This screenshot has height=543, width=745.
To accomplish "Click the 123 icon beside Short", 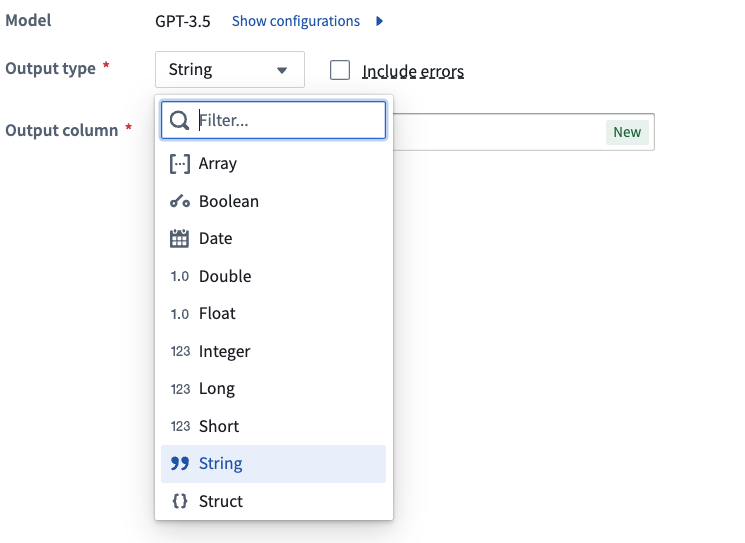I will tap(180, 426).
